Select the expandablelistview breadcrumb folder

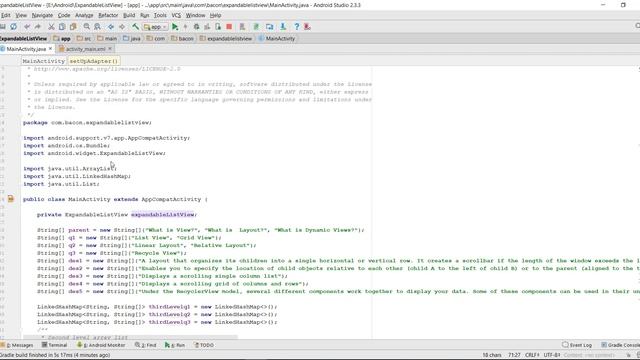click(226, 38)
